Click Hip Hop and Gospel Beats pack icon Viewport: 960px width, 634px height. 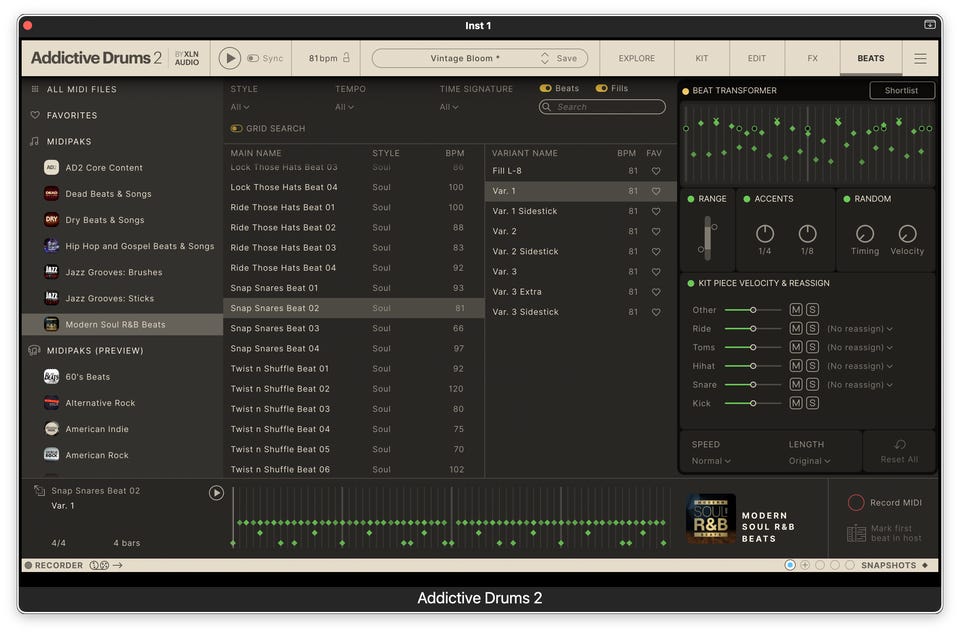pyautogui.click(x=51, y=246)
